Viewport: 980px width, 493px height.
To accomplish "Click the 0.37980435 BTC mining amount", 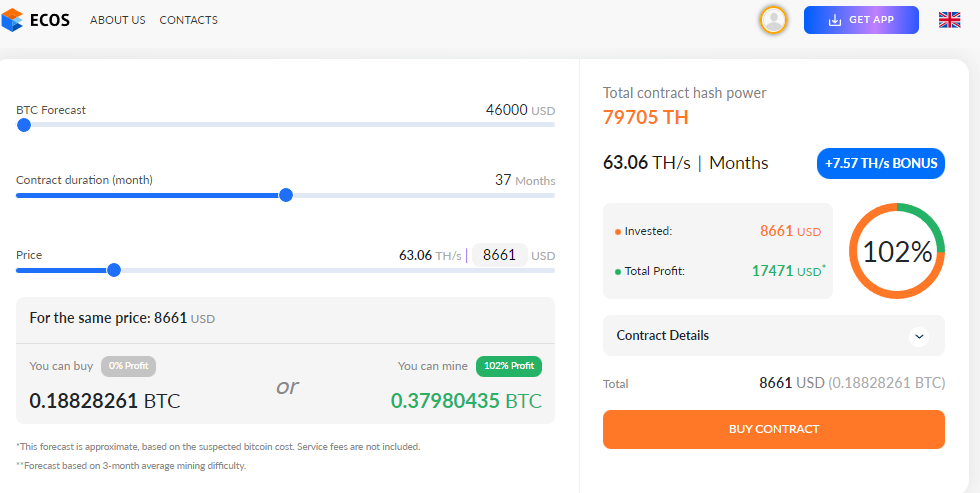I will click(466, 401).
